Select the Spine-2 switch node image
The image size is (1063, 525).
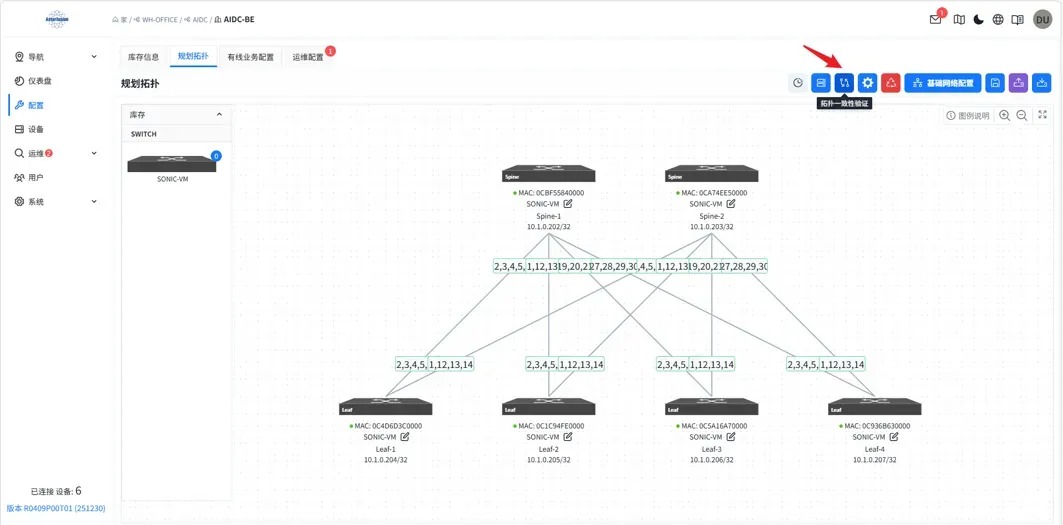pyautogui.click(x=712, y=174)
